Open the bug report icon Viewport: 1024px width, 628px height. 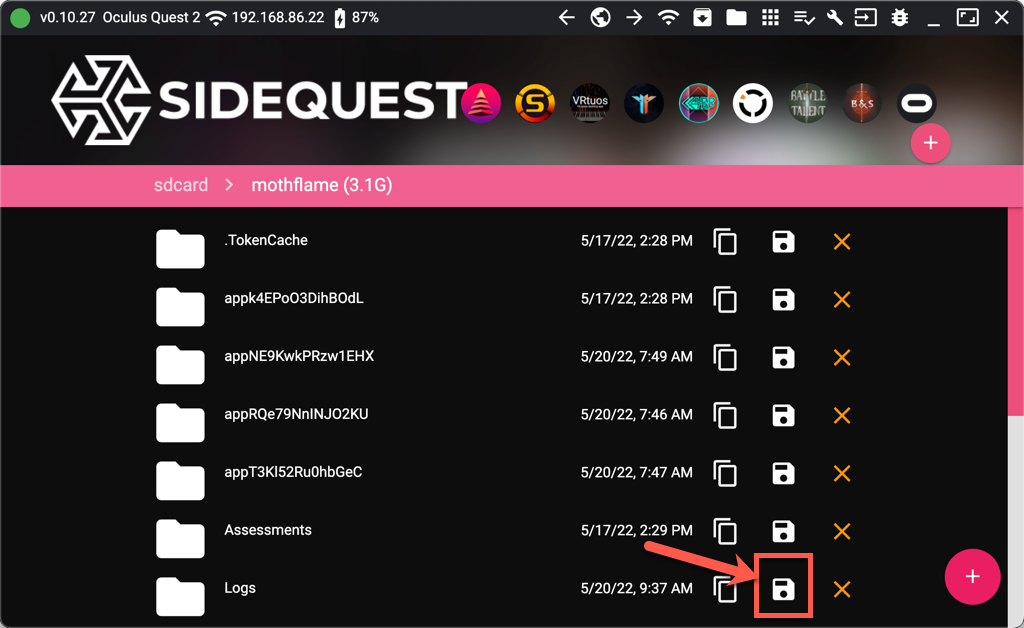900,18
